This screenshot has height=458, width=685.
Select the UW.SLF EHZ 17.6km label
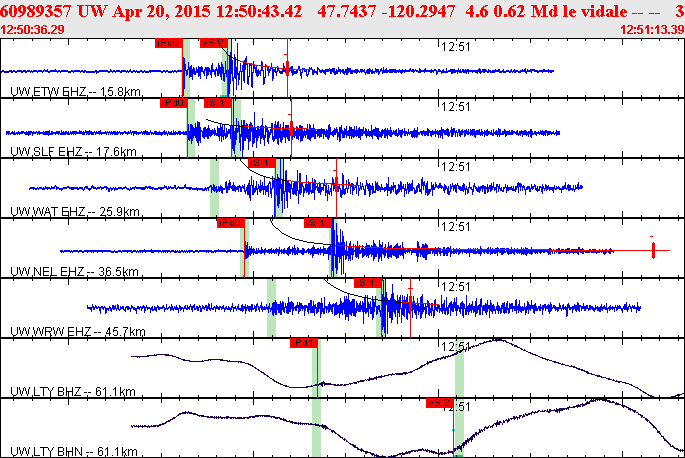tap(73, 152)
